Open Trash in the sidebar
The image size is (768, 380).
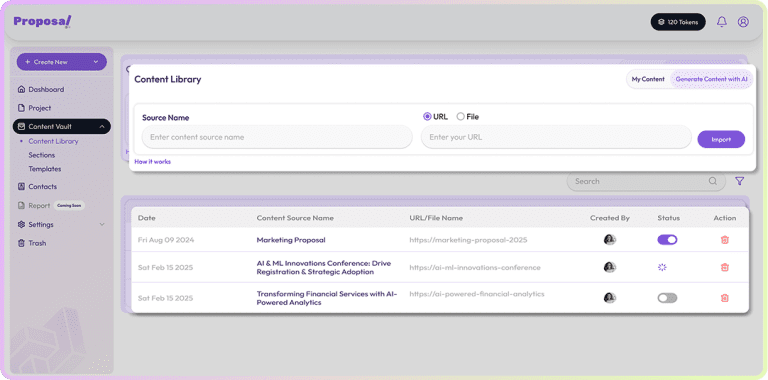coord(37,243)
